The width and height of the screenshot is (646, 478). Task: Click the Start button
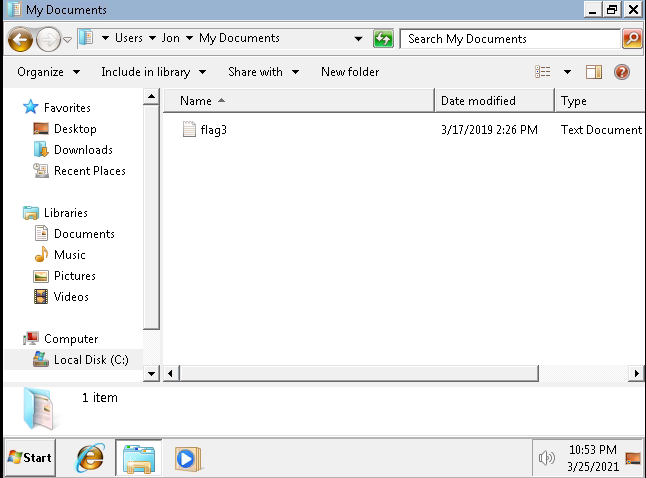tap(30, 458)
